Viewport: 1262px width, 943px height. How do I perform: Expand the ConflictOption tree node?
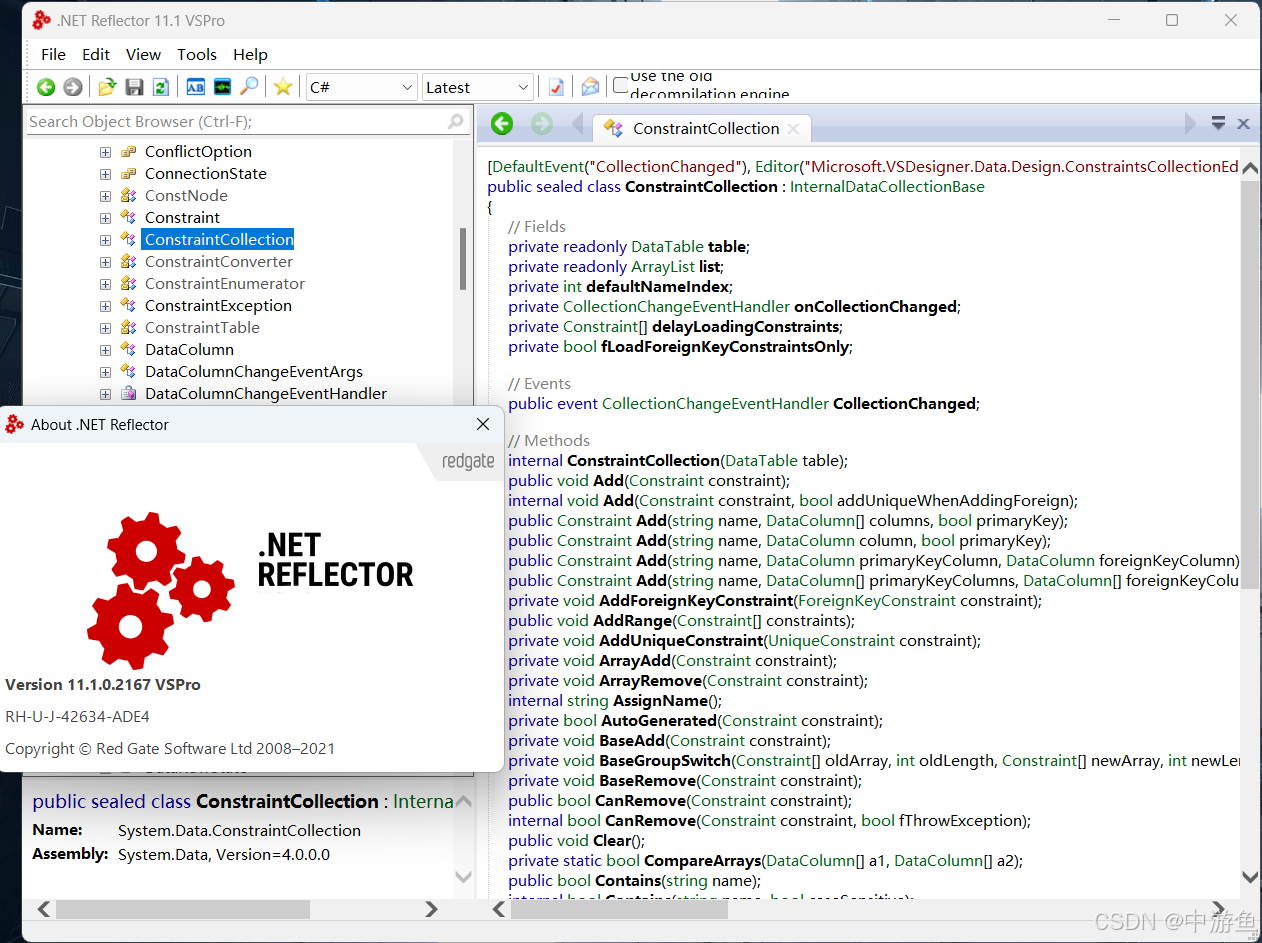tap(105, 152)
